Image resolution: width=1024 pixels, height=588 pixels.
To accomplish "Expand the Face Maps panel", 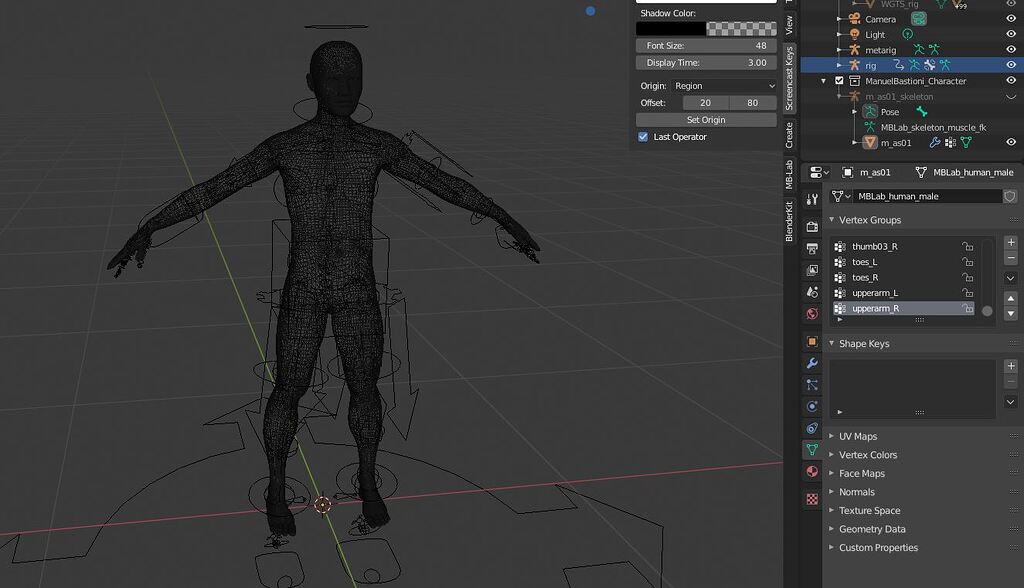I will point(832,473).
